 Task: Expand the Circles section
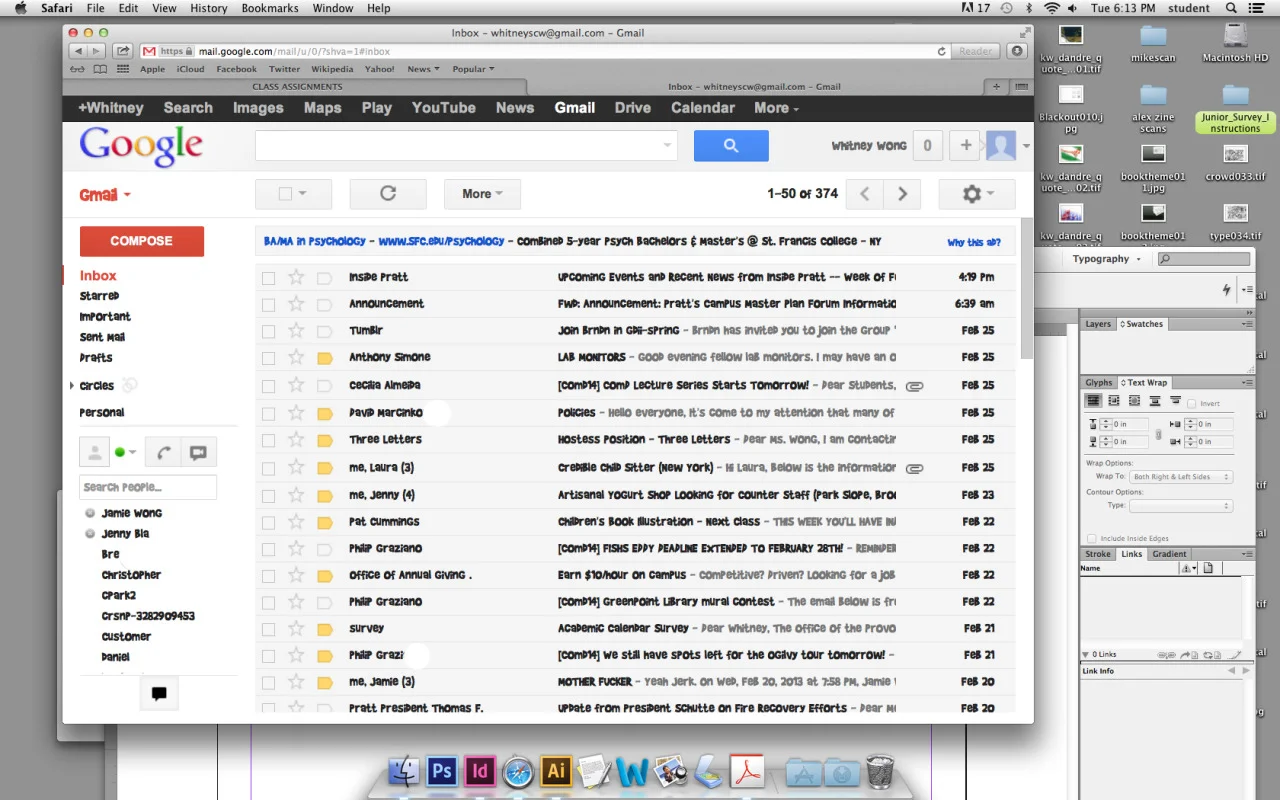71,386
